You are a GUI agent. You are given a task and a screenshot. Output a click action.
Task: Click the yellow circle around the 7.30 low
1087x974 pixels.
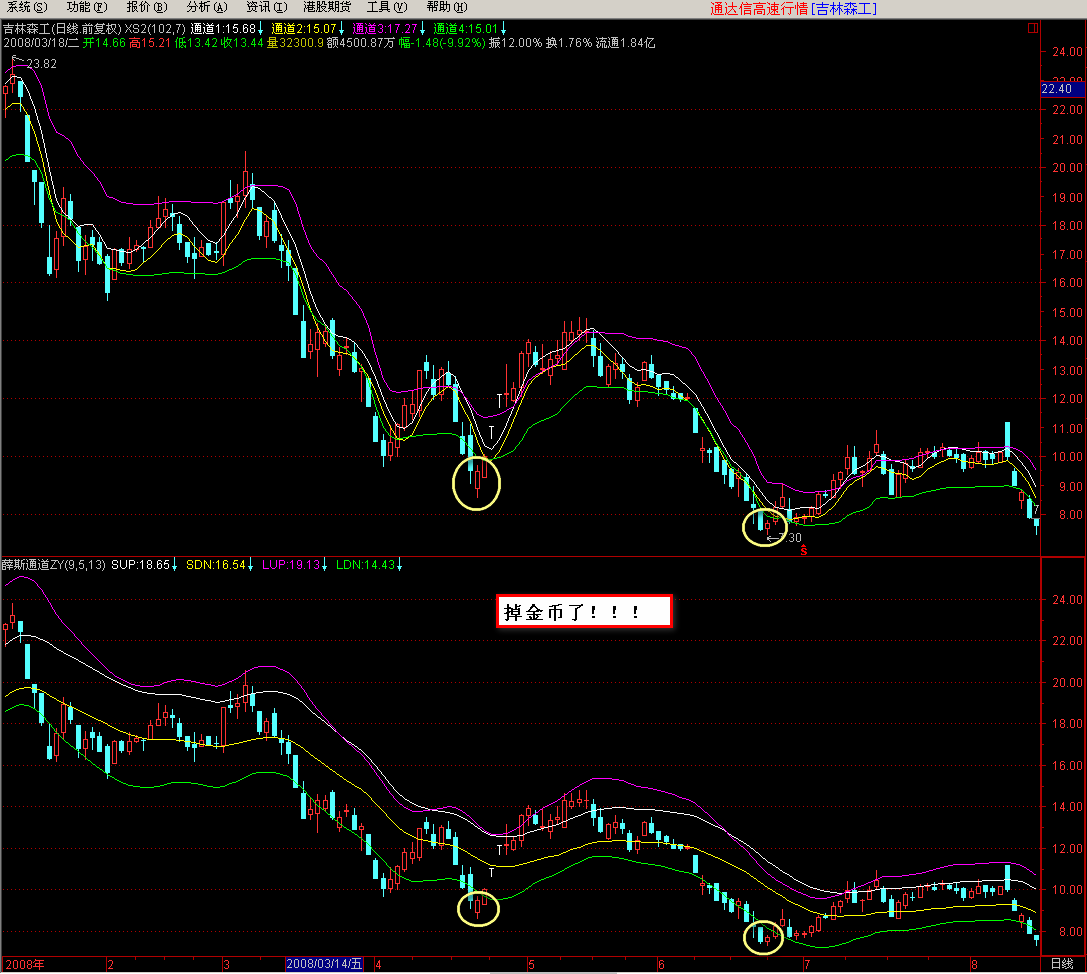765,525
